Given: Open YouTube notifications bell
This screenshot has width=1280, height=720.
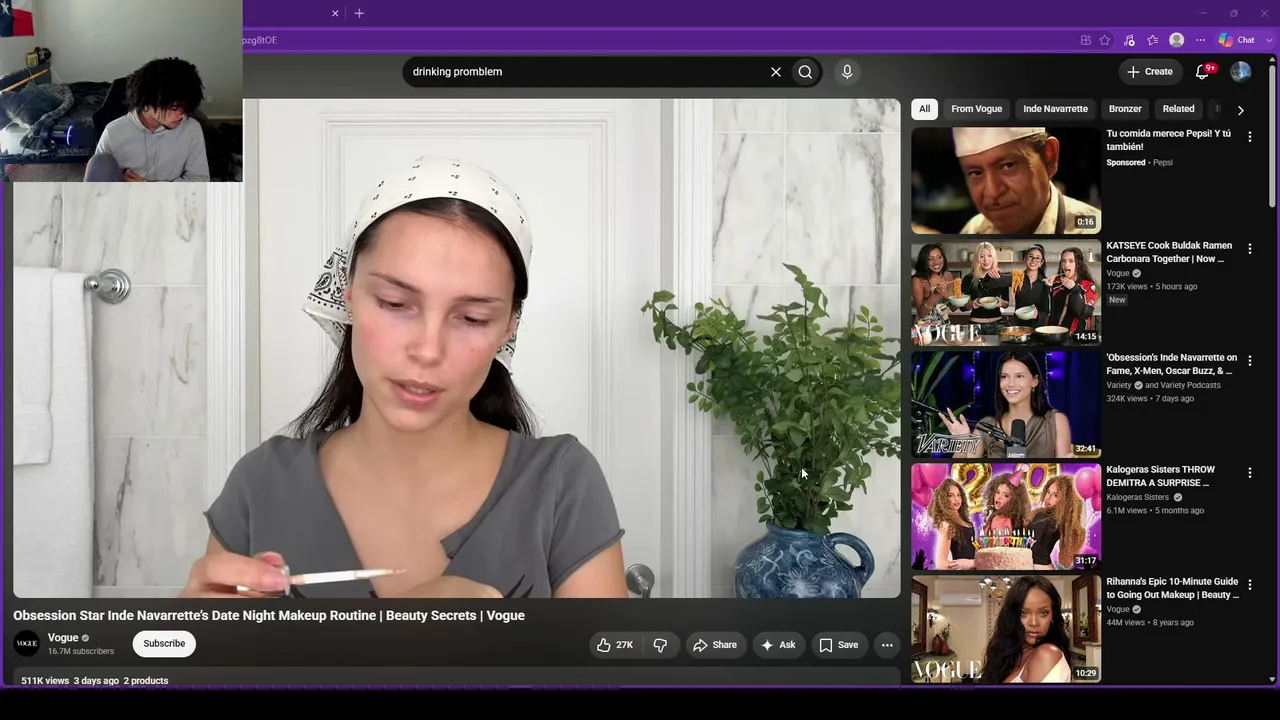Looking at the screenshot, I should [x=1204, y=72].
